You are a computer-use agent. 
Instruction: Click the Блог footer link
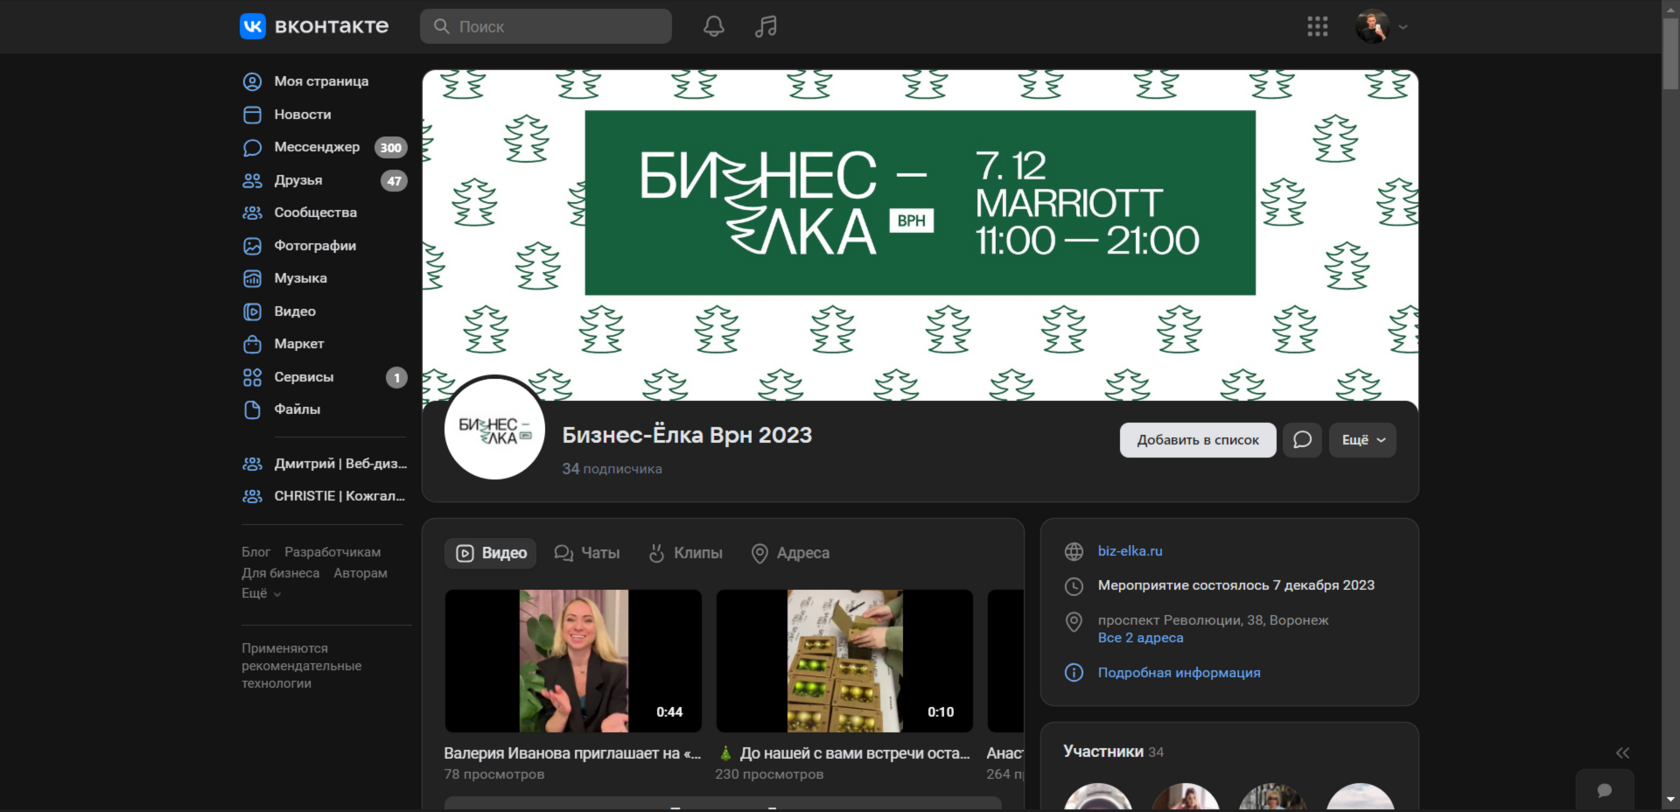256,552
